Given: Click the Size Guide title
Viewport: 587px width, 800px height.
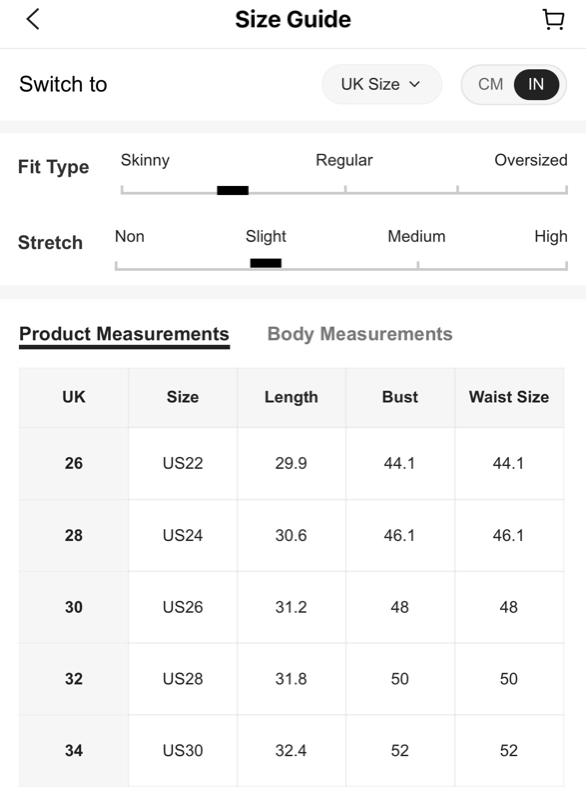Looking at the screenshot, I should point(293,20).
